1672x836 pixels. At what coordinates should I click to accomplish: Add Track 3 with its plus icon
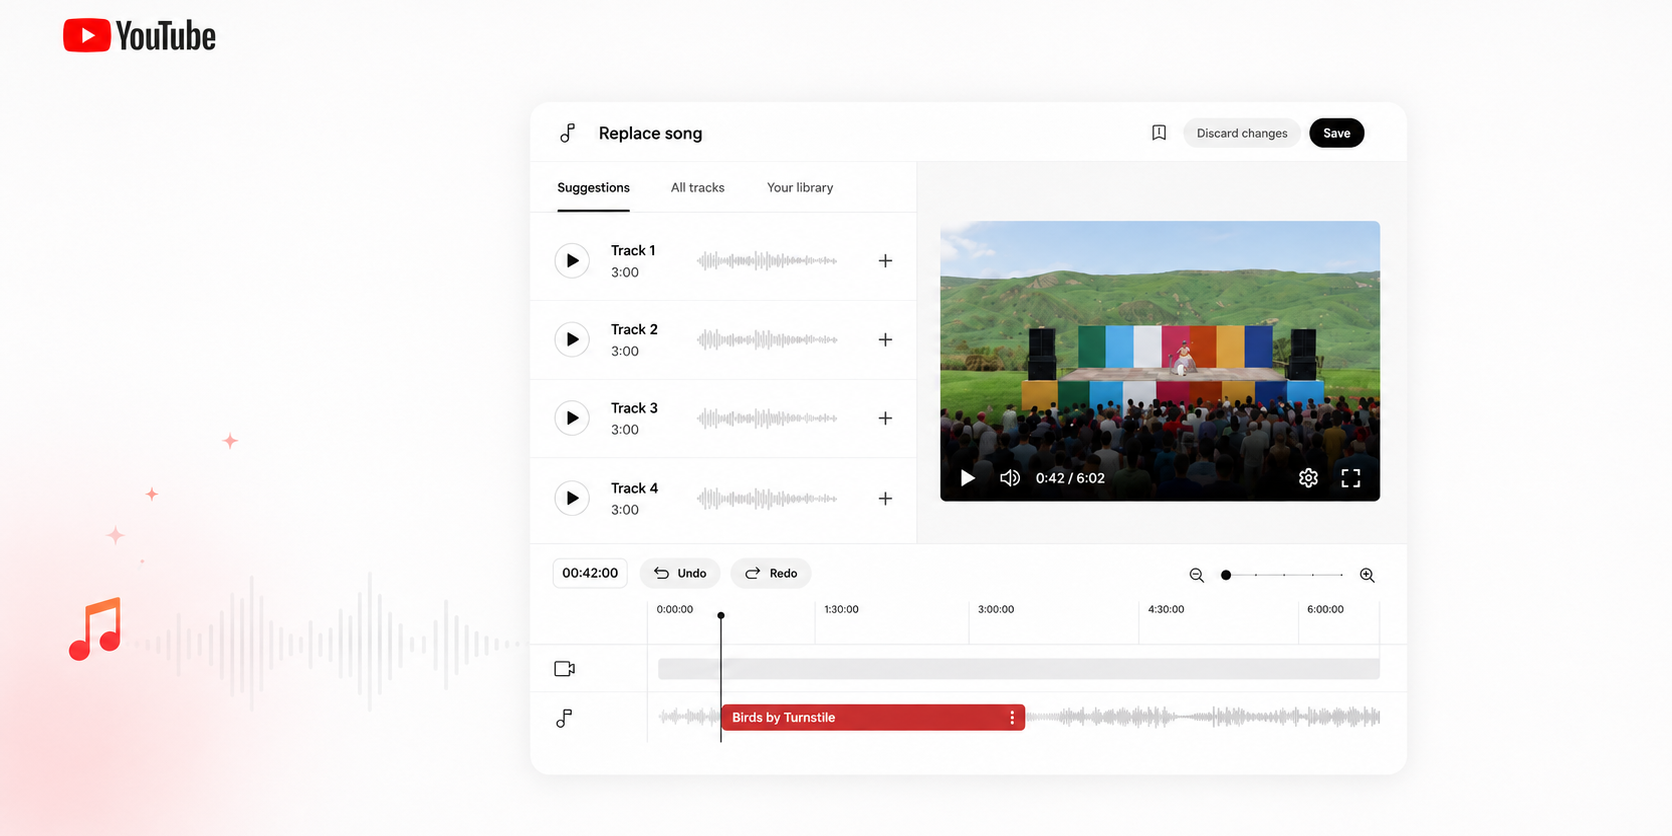coord(885,418)
